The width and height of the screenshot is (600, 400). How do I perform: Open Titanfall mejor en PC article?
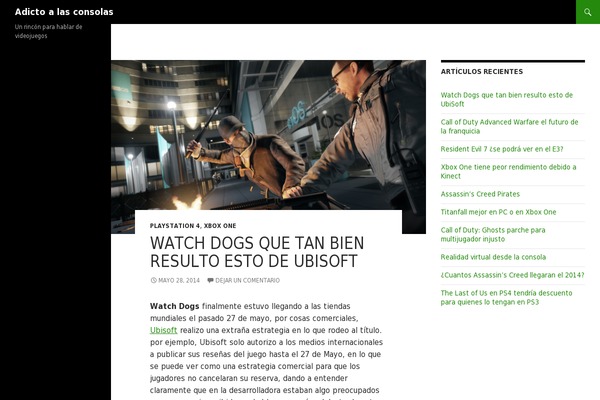[498, 212]
